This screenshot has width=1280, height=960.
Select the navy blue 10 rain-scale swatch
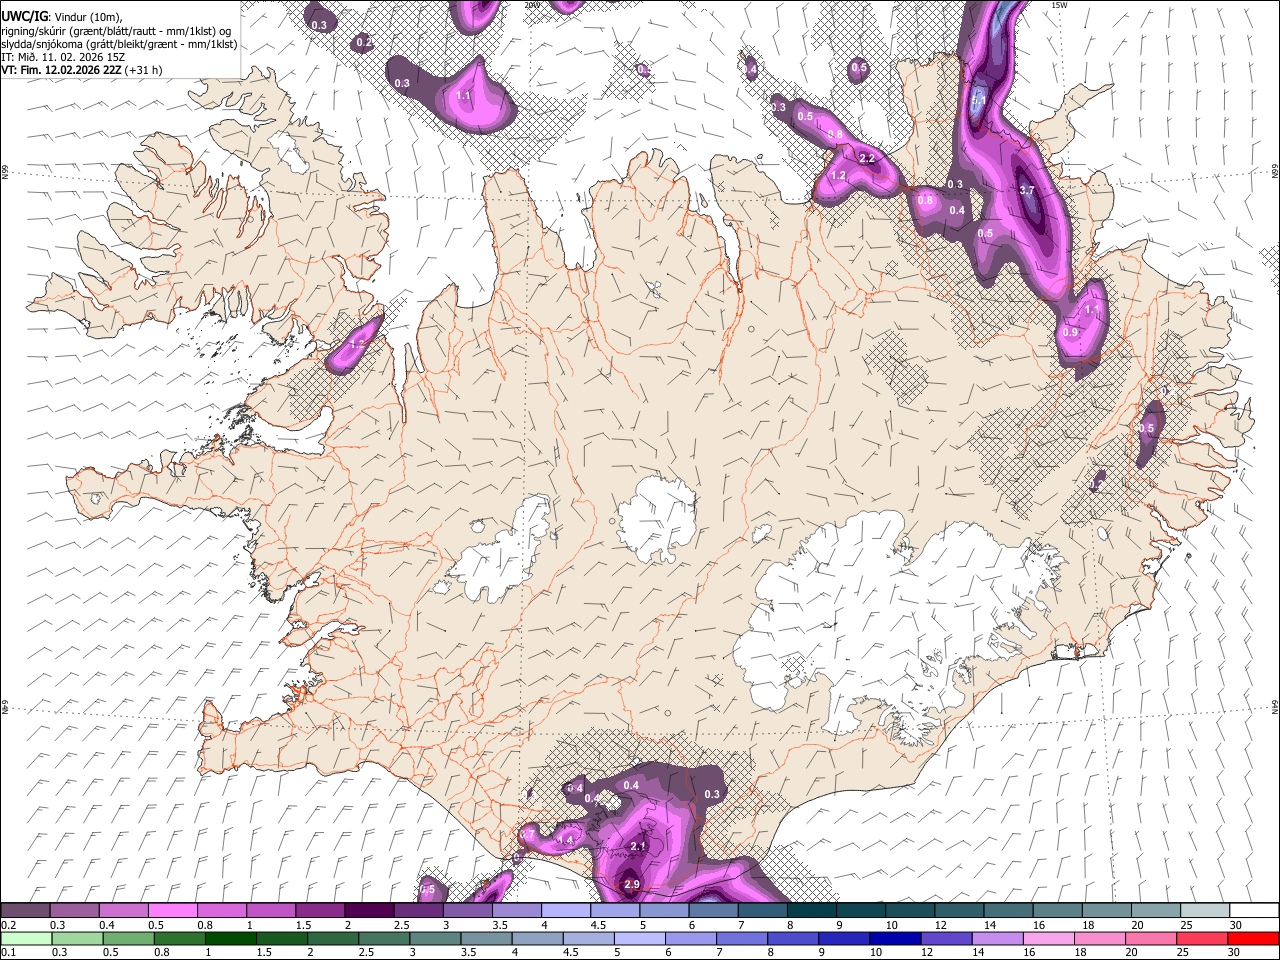click(896, 939)
